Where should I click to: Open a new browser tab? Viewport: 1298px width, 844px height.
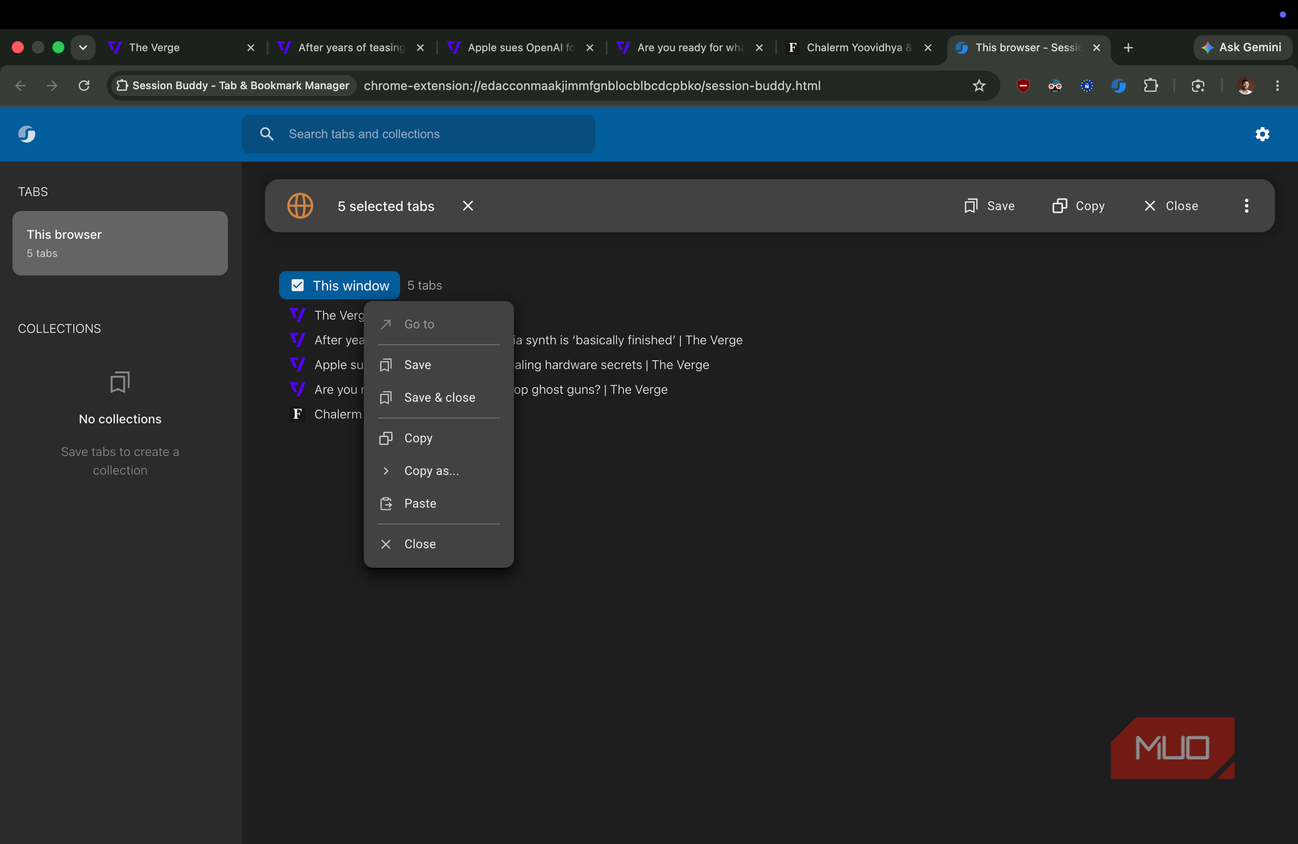tap(1128, 47)
